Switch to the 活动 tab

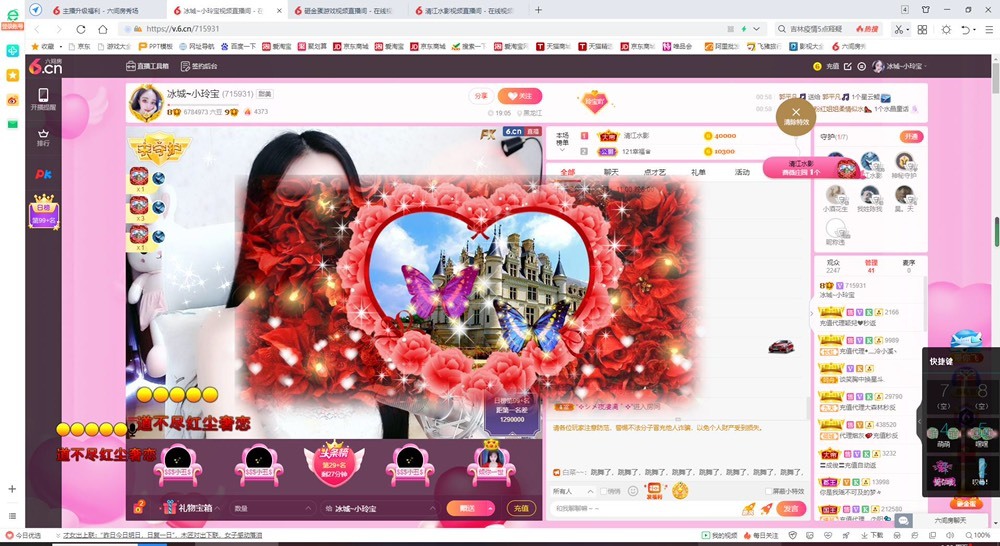point(742,172)
